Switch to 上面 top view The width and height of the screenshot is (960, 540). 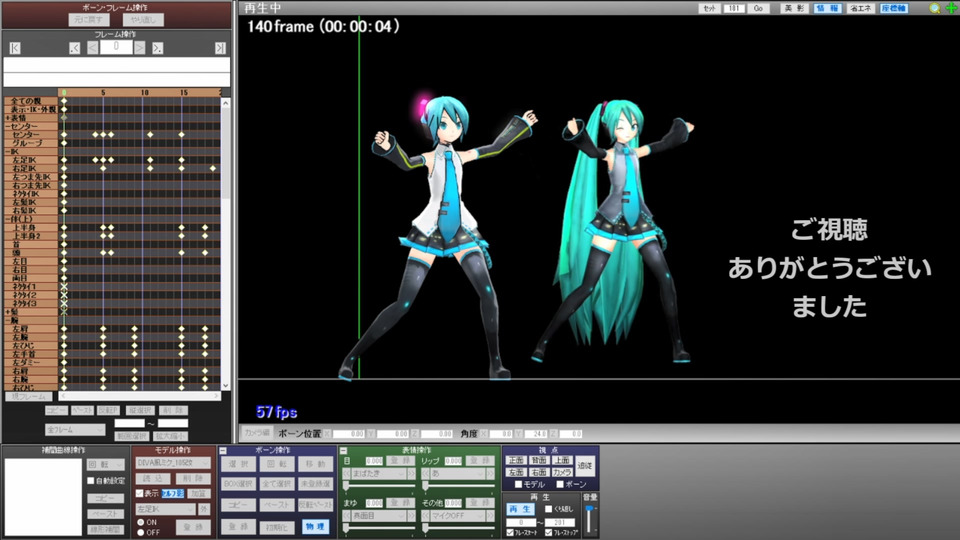click(x=561, y=460)
